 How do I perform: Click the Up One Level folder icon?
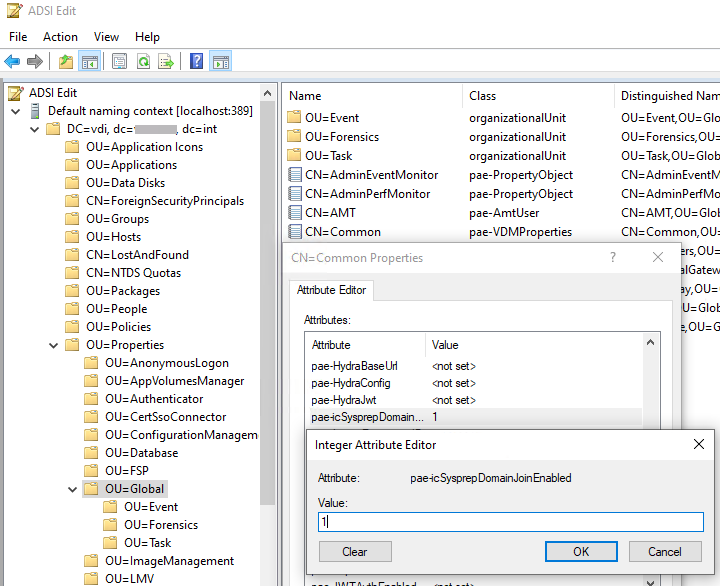66,61
